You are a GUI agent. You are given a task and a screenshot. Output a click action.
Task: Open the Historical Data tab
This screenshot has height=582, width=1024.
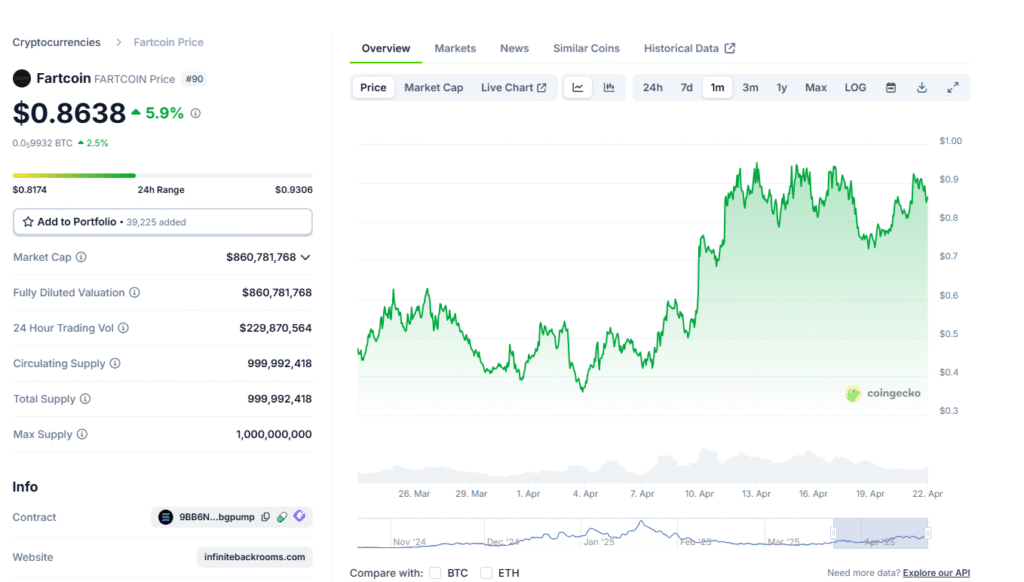tap(690, 48)
